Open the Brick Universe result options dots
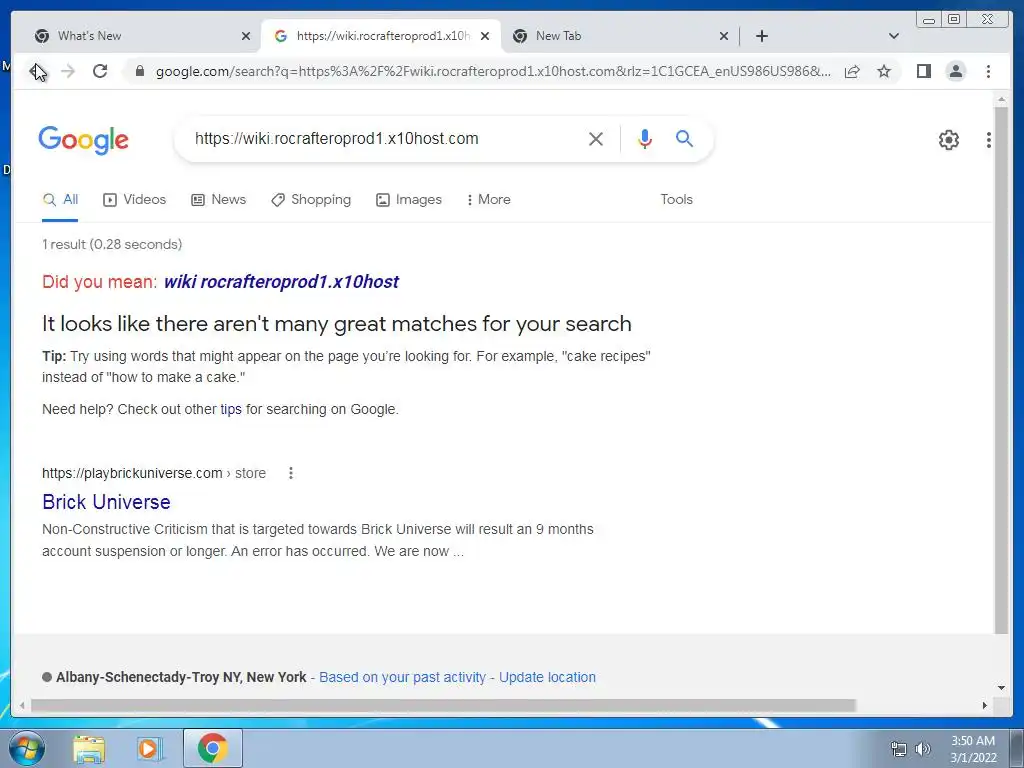The height and width of the screenshot is (768, 1024). pyautogui.click(x=291, y=473)
